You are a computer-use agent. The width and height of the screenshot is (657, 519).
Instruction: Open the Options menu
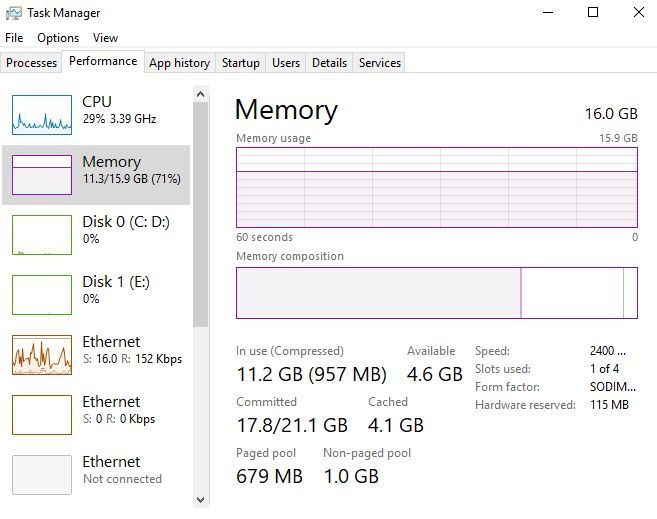click(x=58, y=38)
